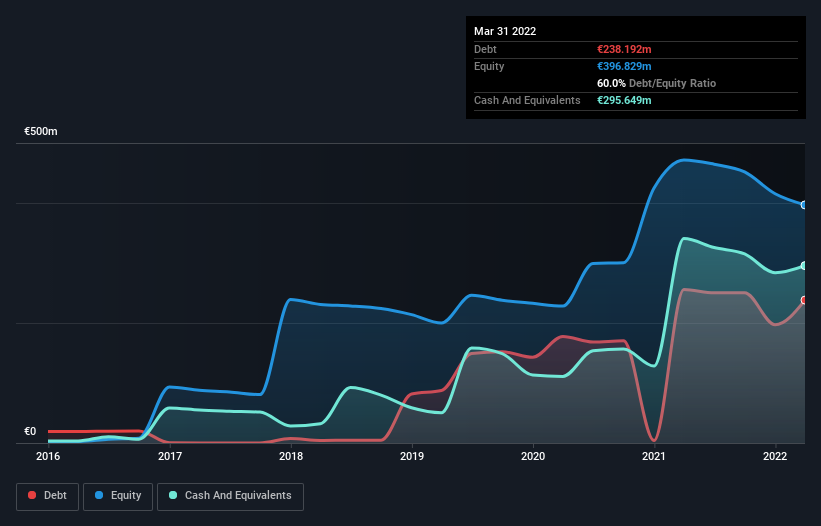Click the Mar 31 2022 tooltip date
The width and height of the screenshot is (821, 526).
505,31
